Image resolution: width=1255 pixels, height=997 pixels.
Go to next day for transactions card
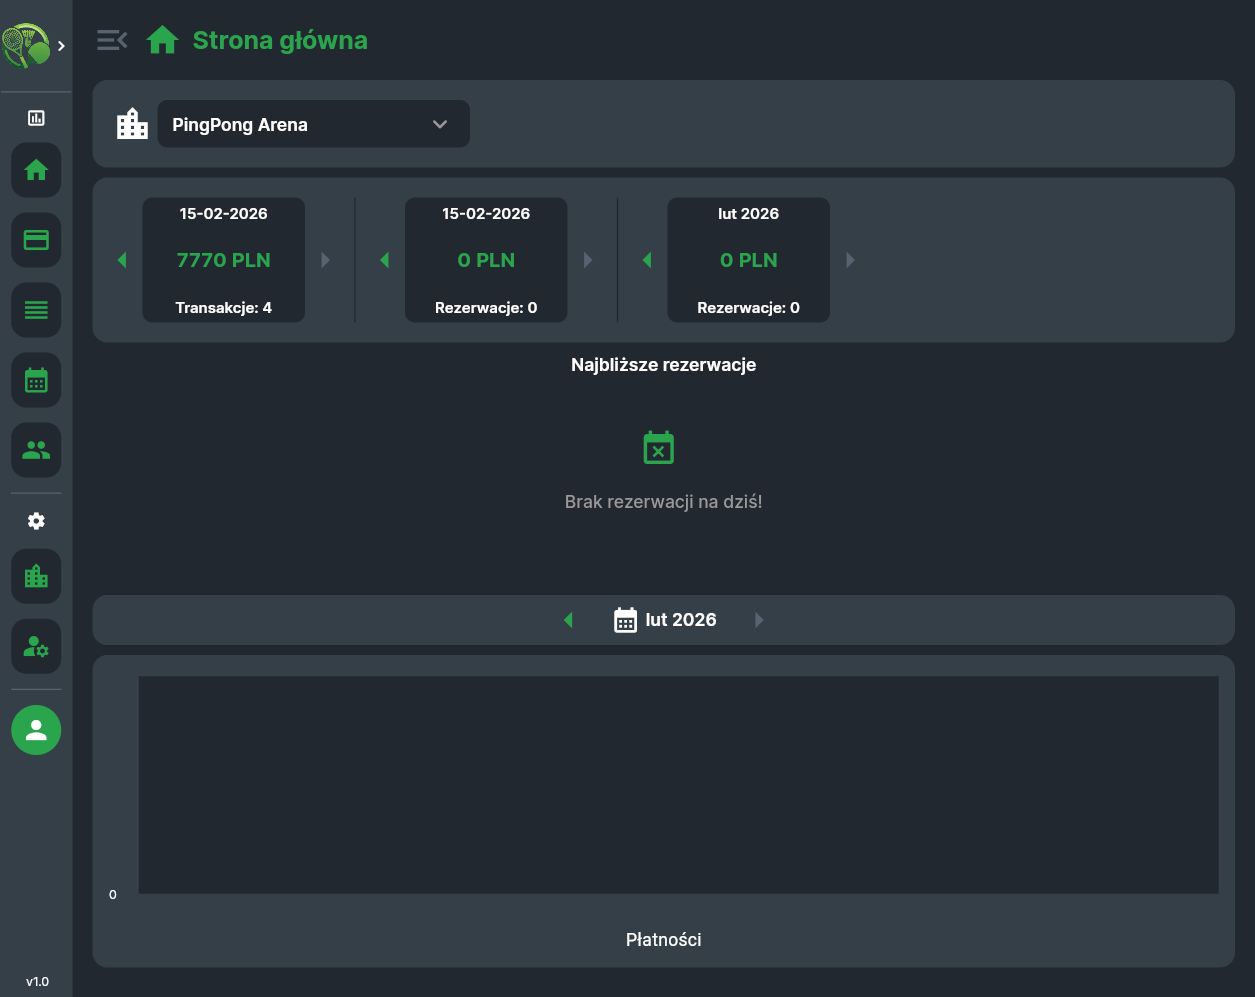[326, 260]
